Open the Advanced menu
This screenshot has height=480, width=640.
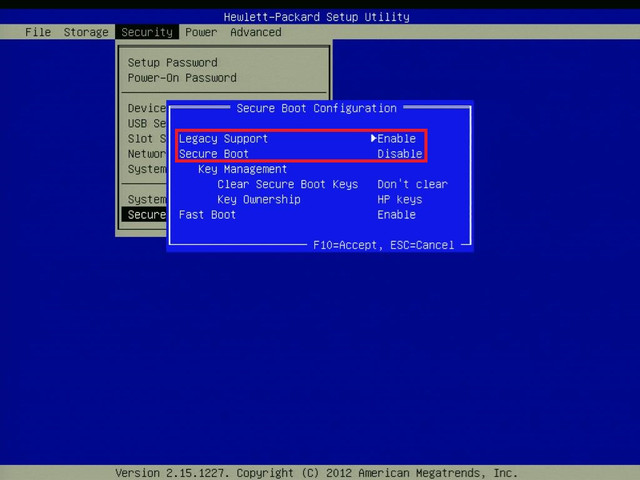click(x=256, y=32)
